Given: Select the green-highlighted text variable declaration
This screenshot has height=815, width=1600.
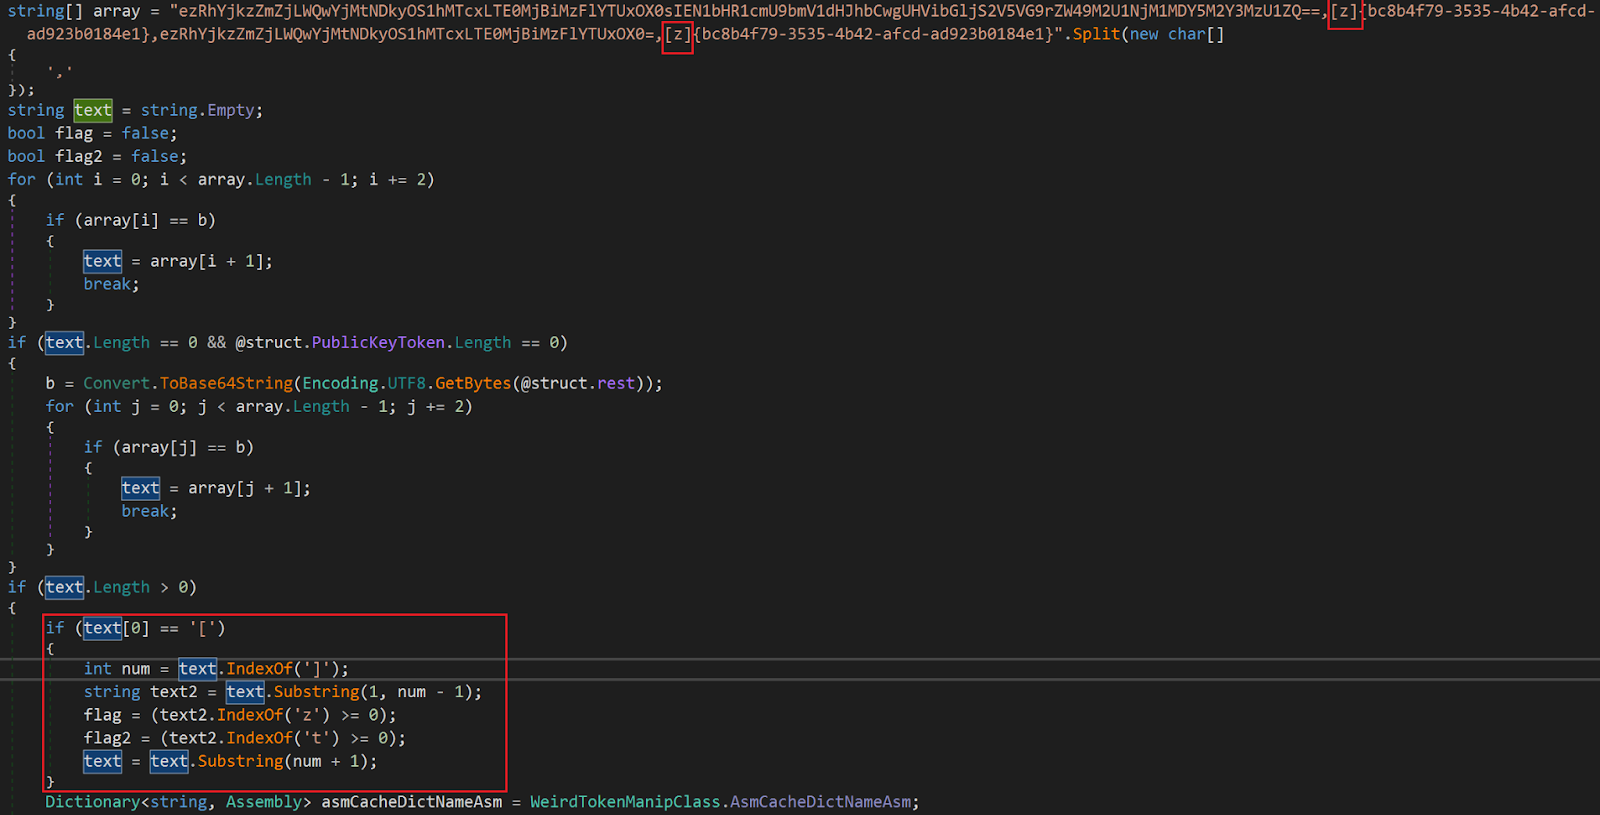Looking at the screenshot, I should click(93, 111).
